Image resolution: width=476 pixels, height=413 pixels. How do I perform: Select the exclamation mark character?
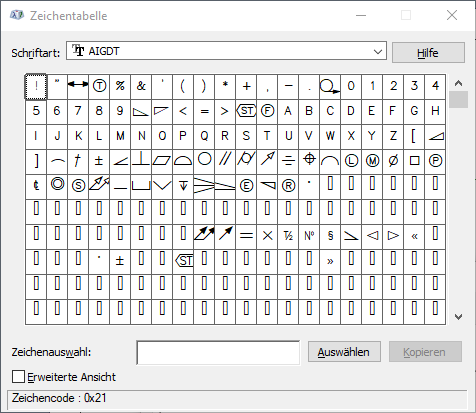click(36, 86)
